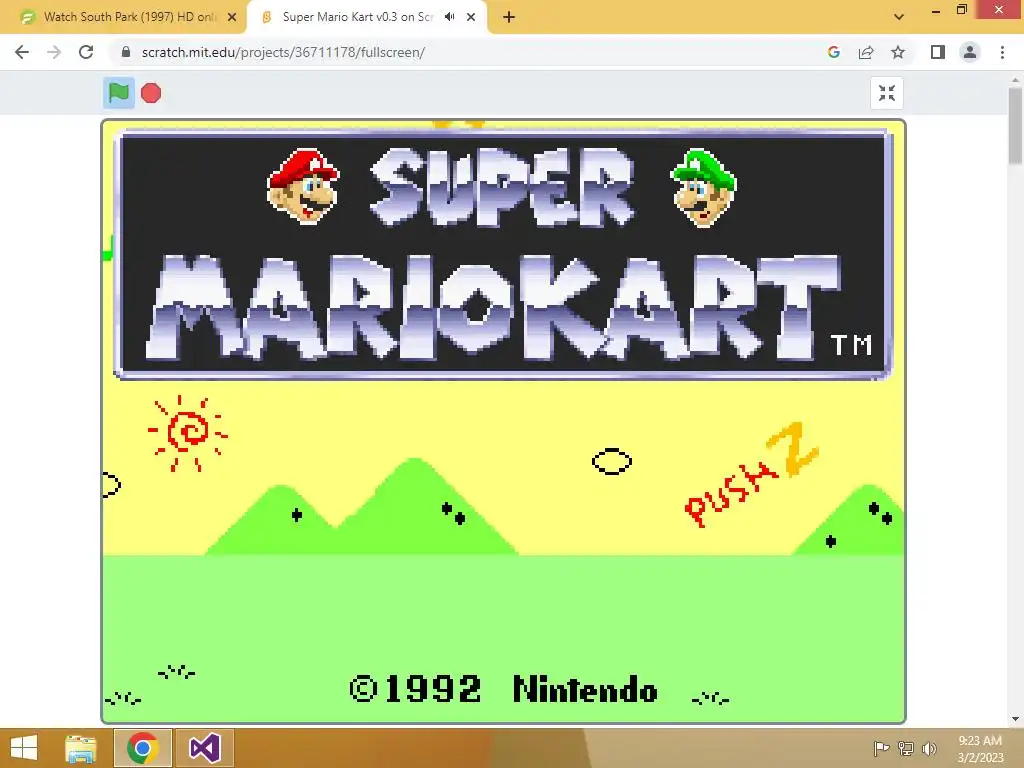Open Google icon in the address bar
This screenshot has width=1024, height=768.
tap(833, 52)
